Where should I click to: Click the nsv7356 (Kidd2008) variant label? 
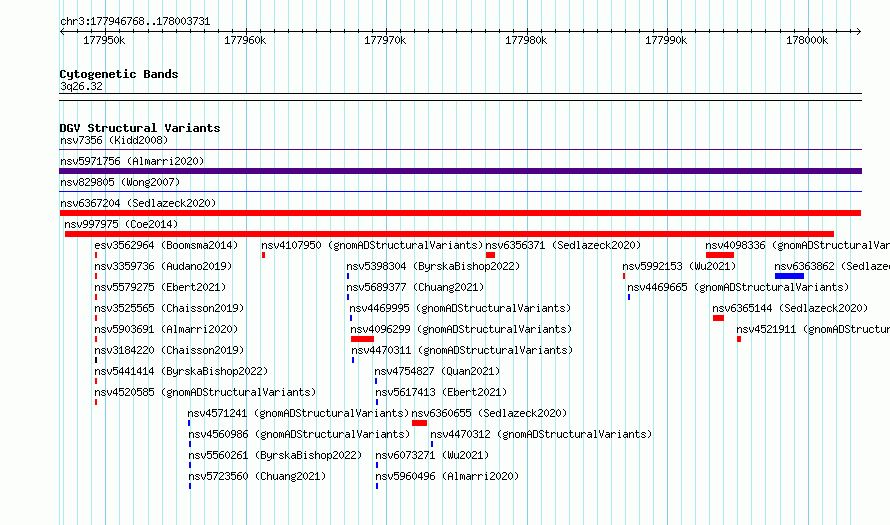(x=114, y=140)
